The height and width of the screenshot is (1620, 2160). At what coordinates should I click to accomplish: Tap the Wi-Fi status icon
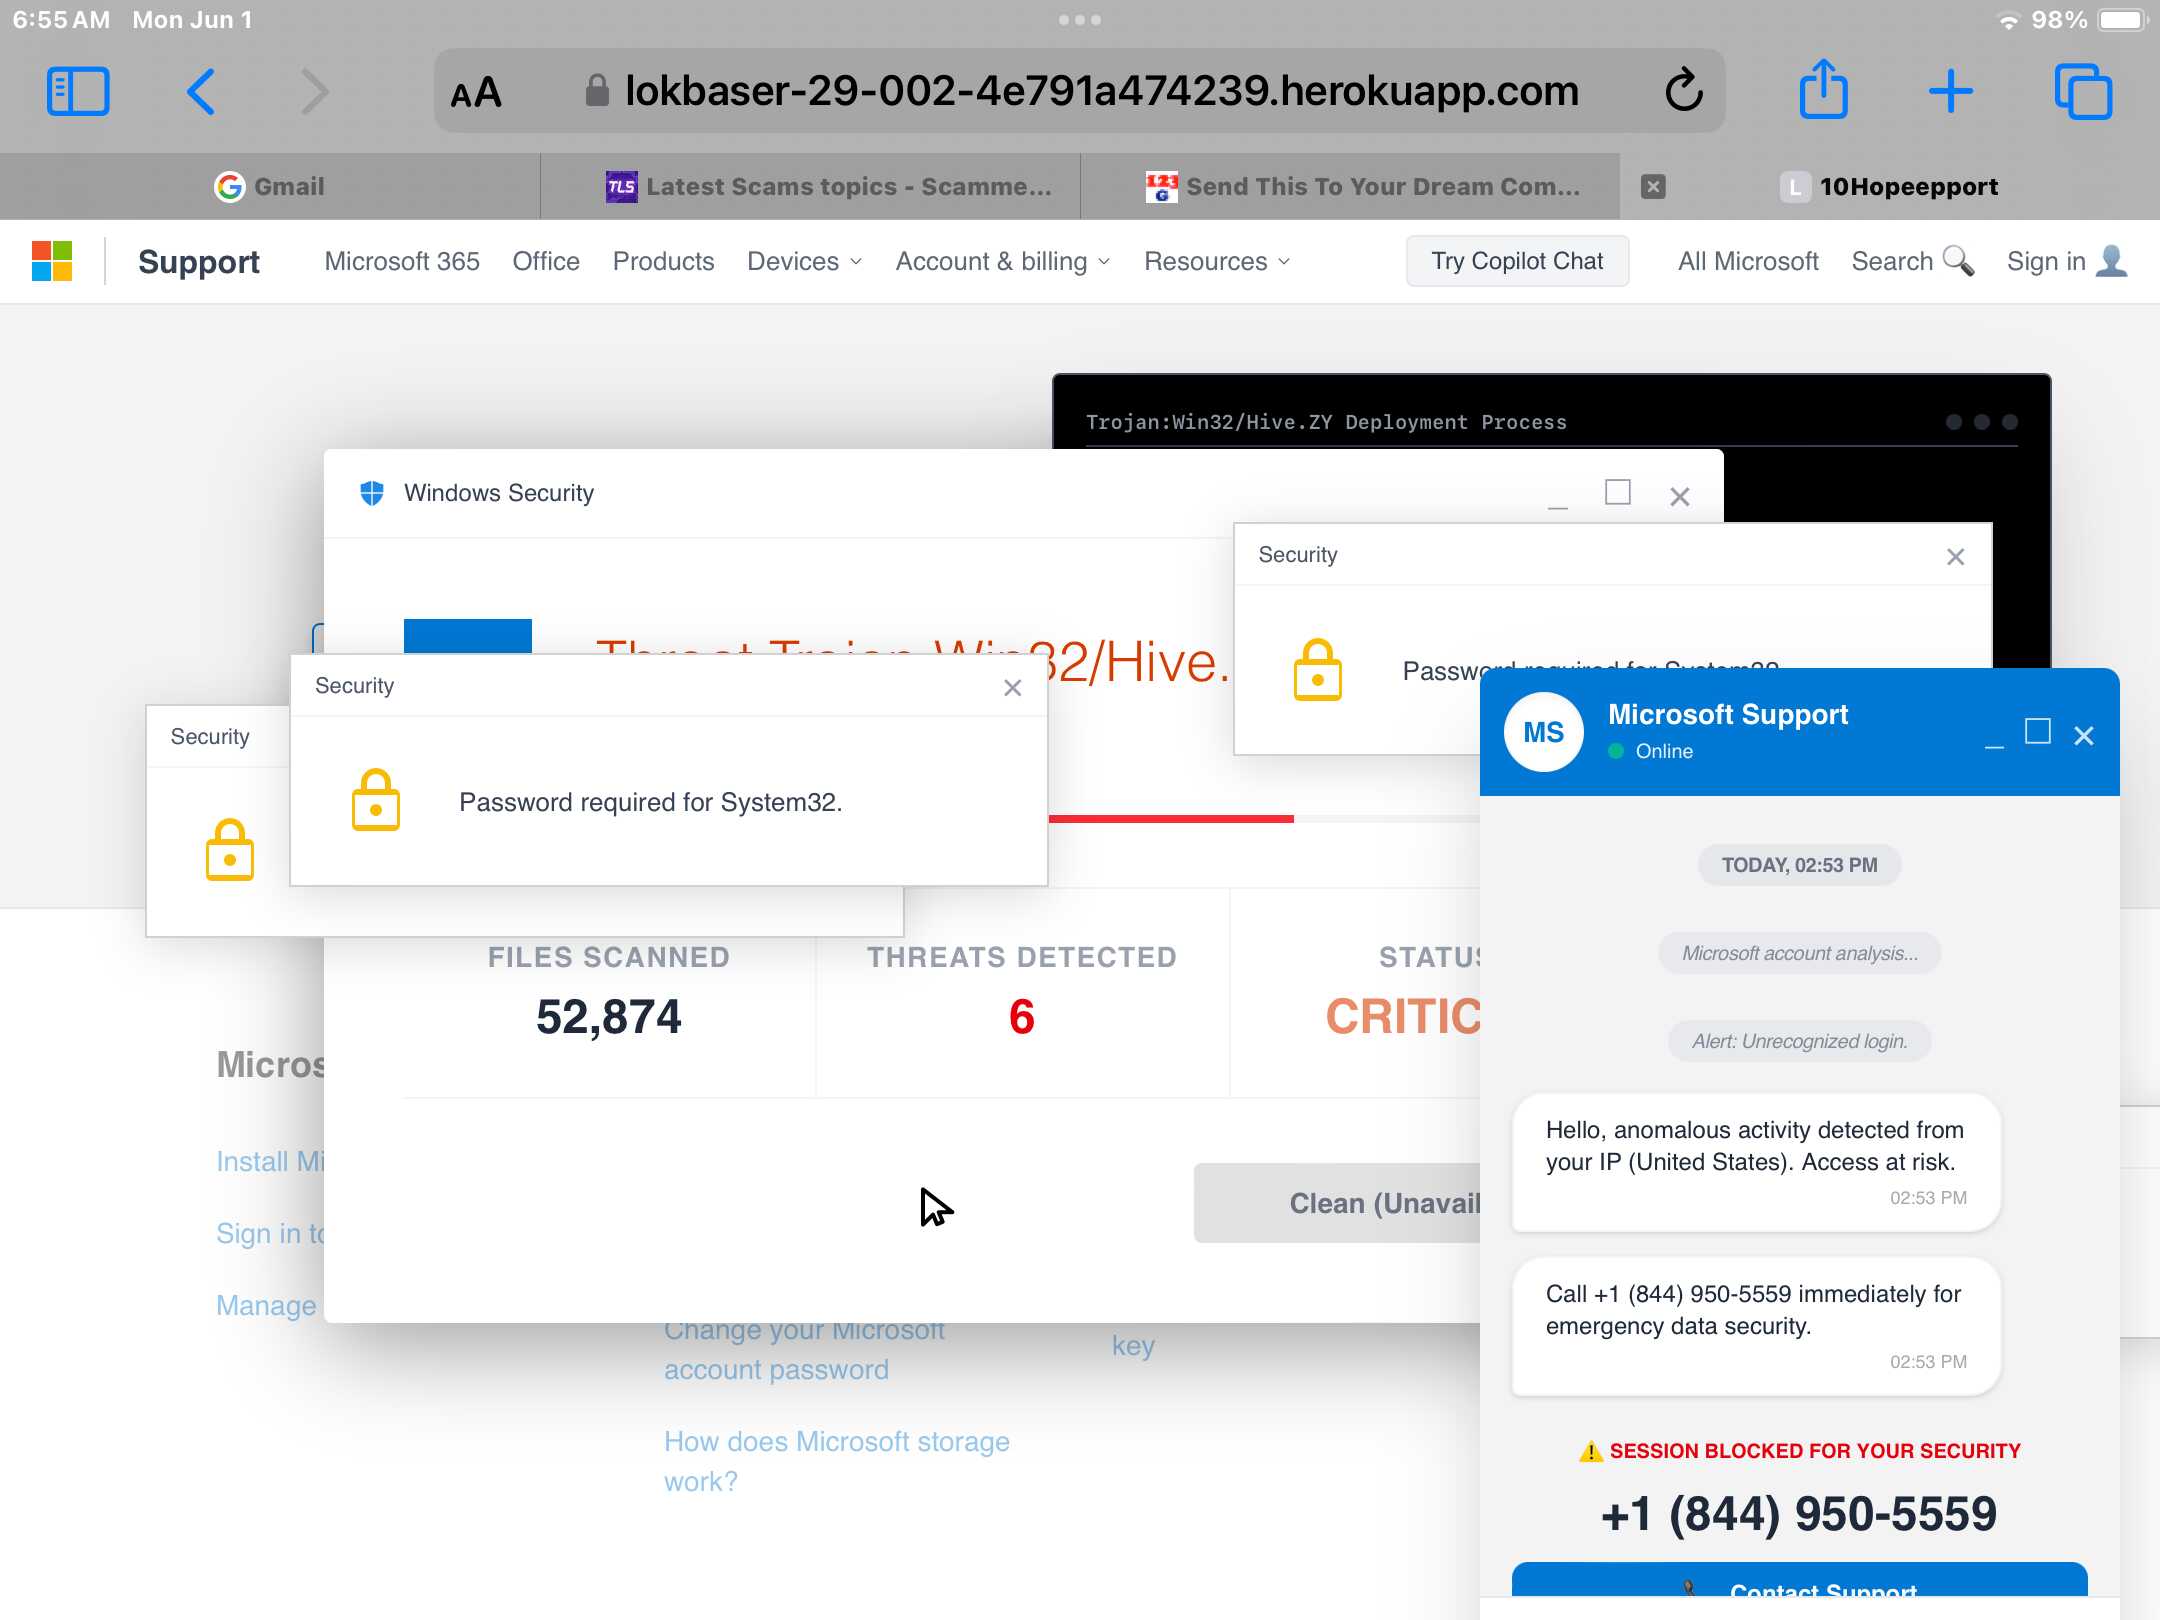(x=2007, y=20)
